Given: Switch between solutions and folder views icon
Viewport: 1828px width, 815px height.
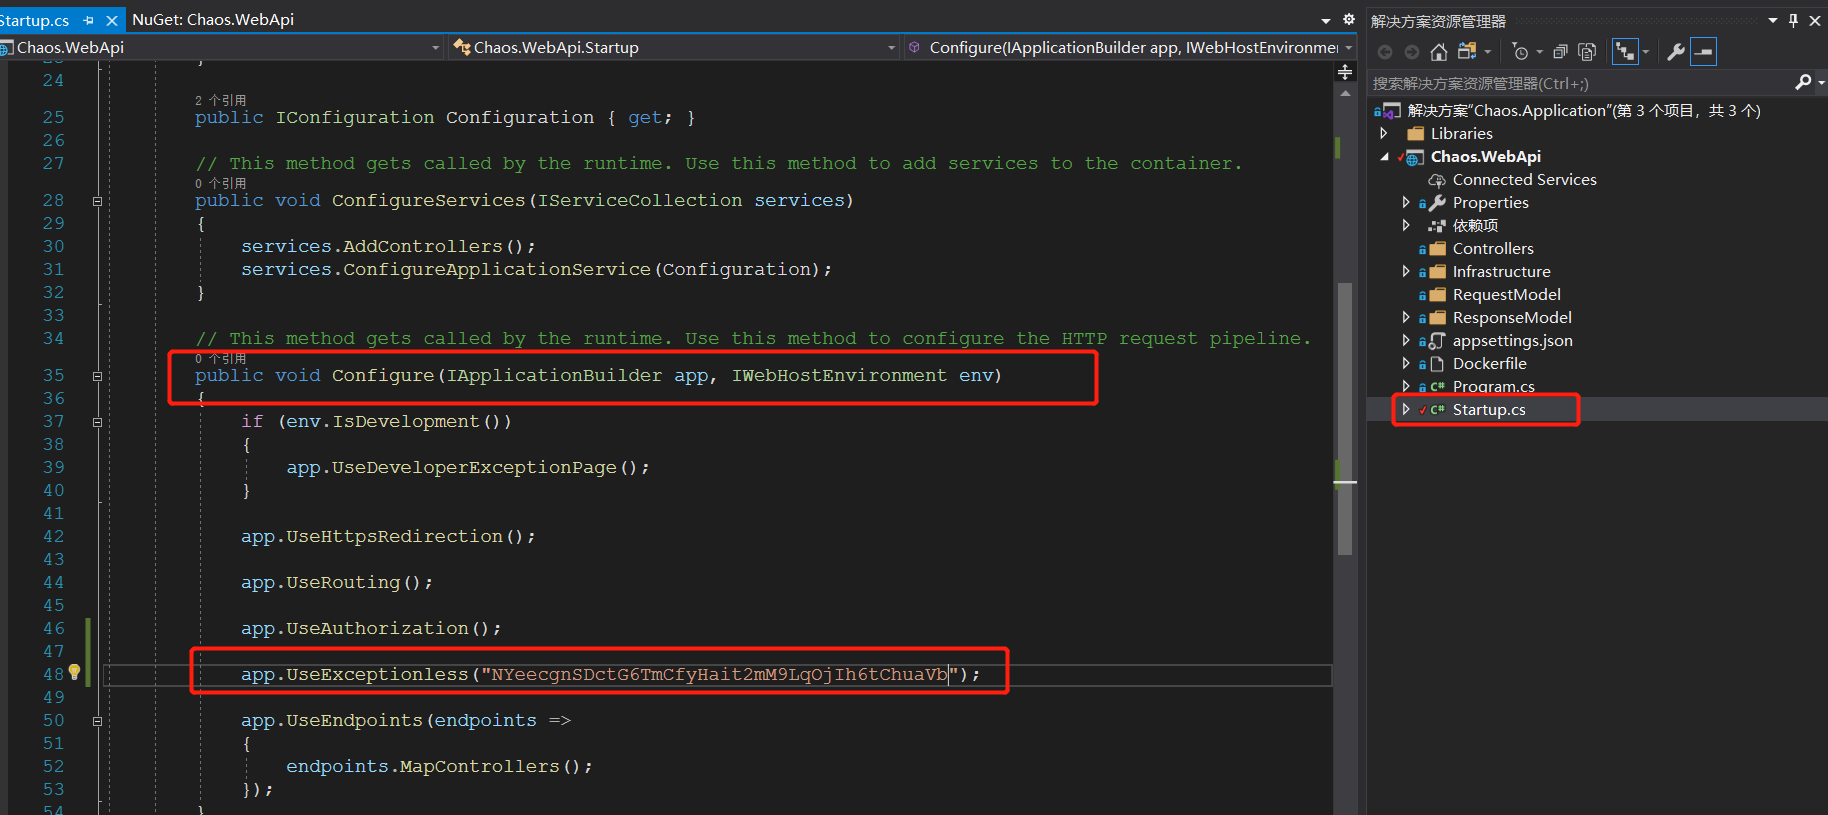Looking at the screenshot, I should point(1467,52).
